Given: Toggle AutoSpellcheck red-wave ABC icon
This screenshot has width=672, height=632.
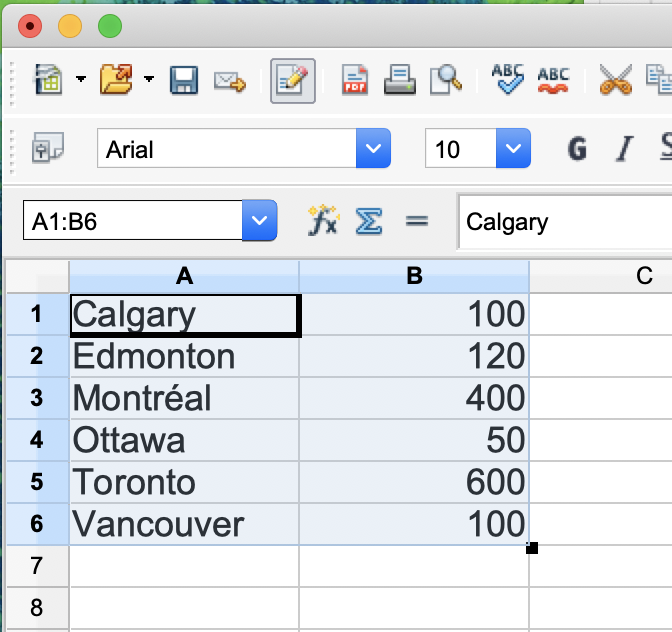Looking at the screenshot, I should click(553, 81).
